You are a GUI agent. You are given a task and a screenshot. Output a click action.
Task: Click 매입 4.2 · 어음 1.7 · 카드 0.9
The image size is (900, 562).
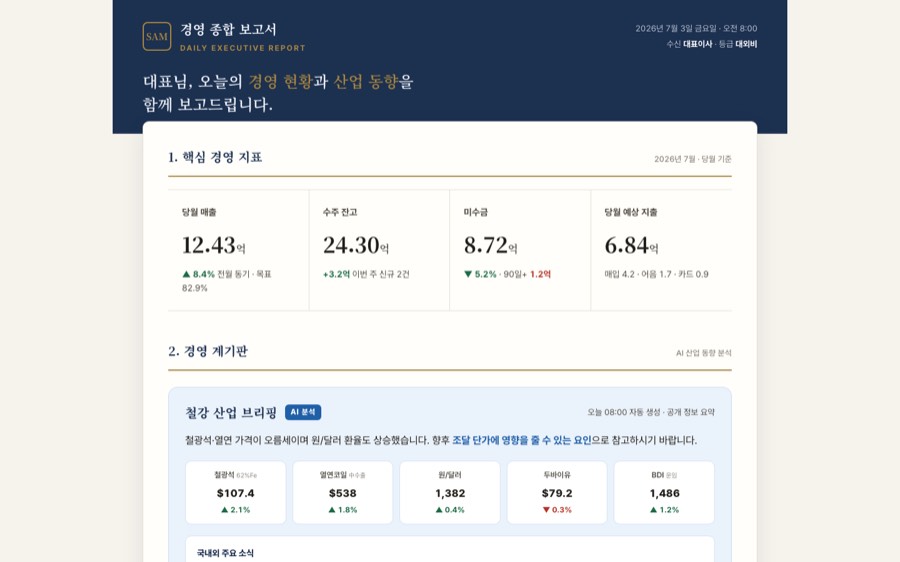657,274
